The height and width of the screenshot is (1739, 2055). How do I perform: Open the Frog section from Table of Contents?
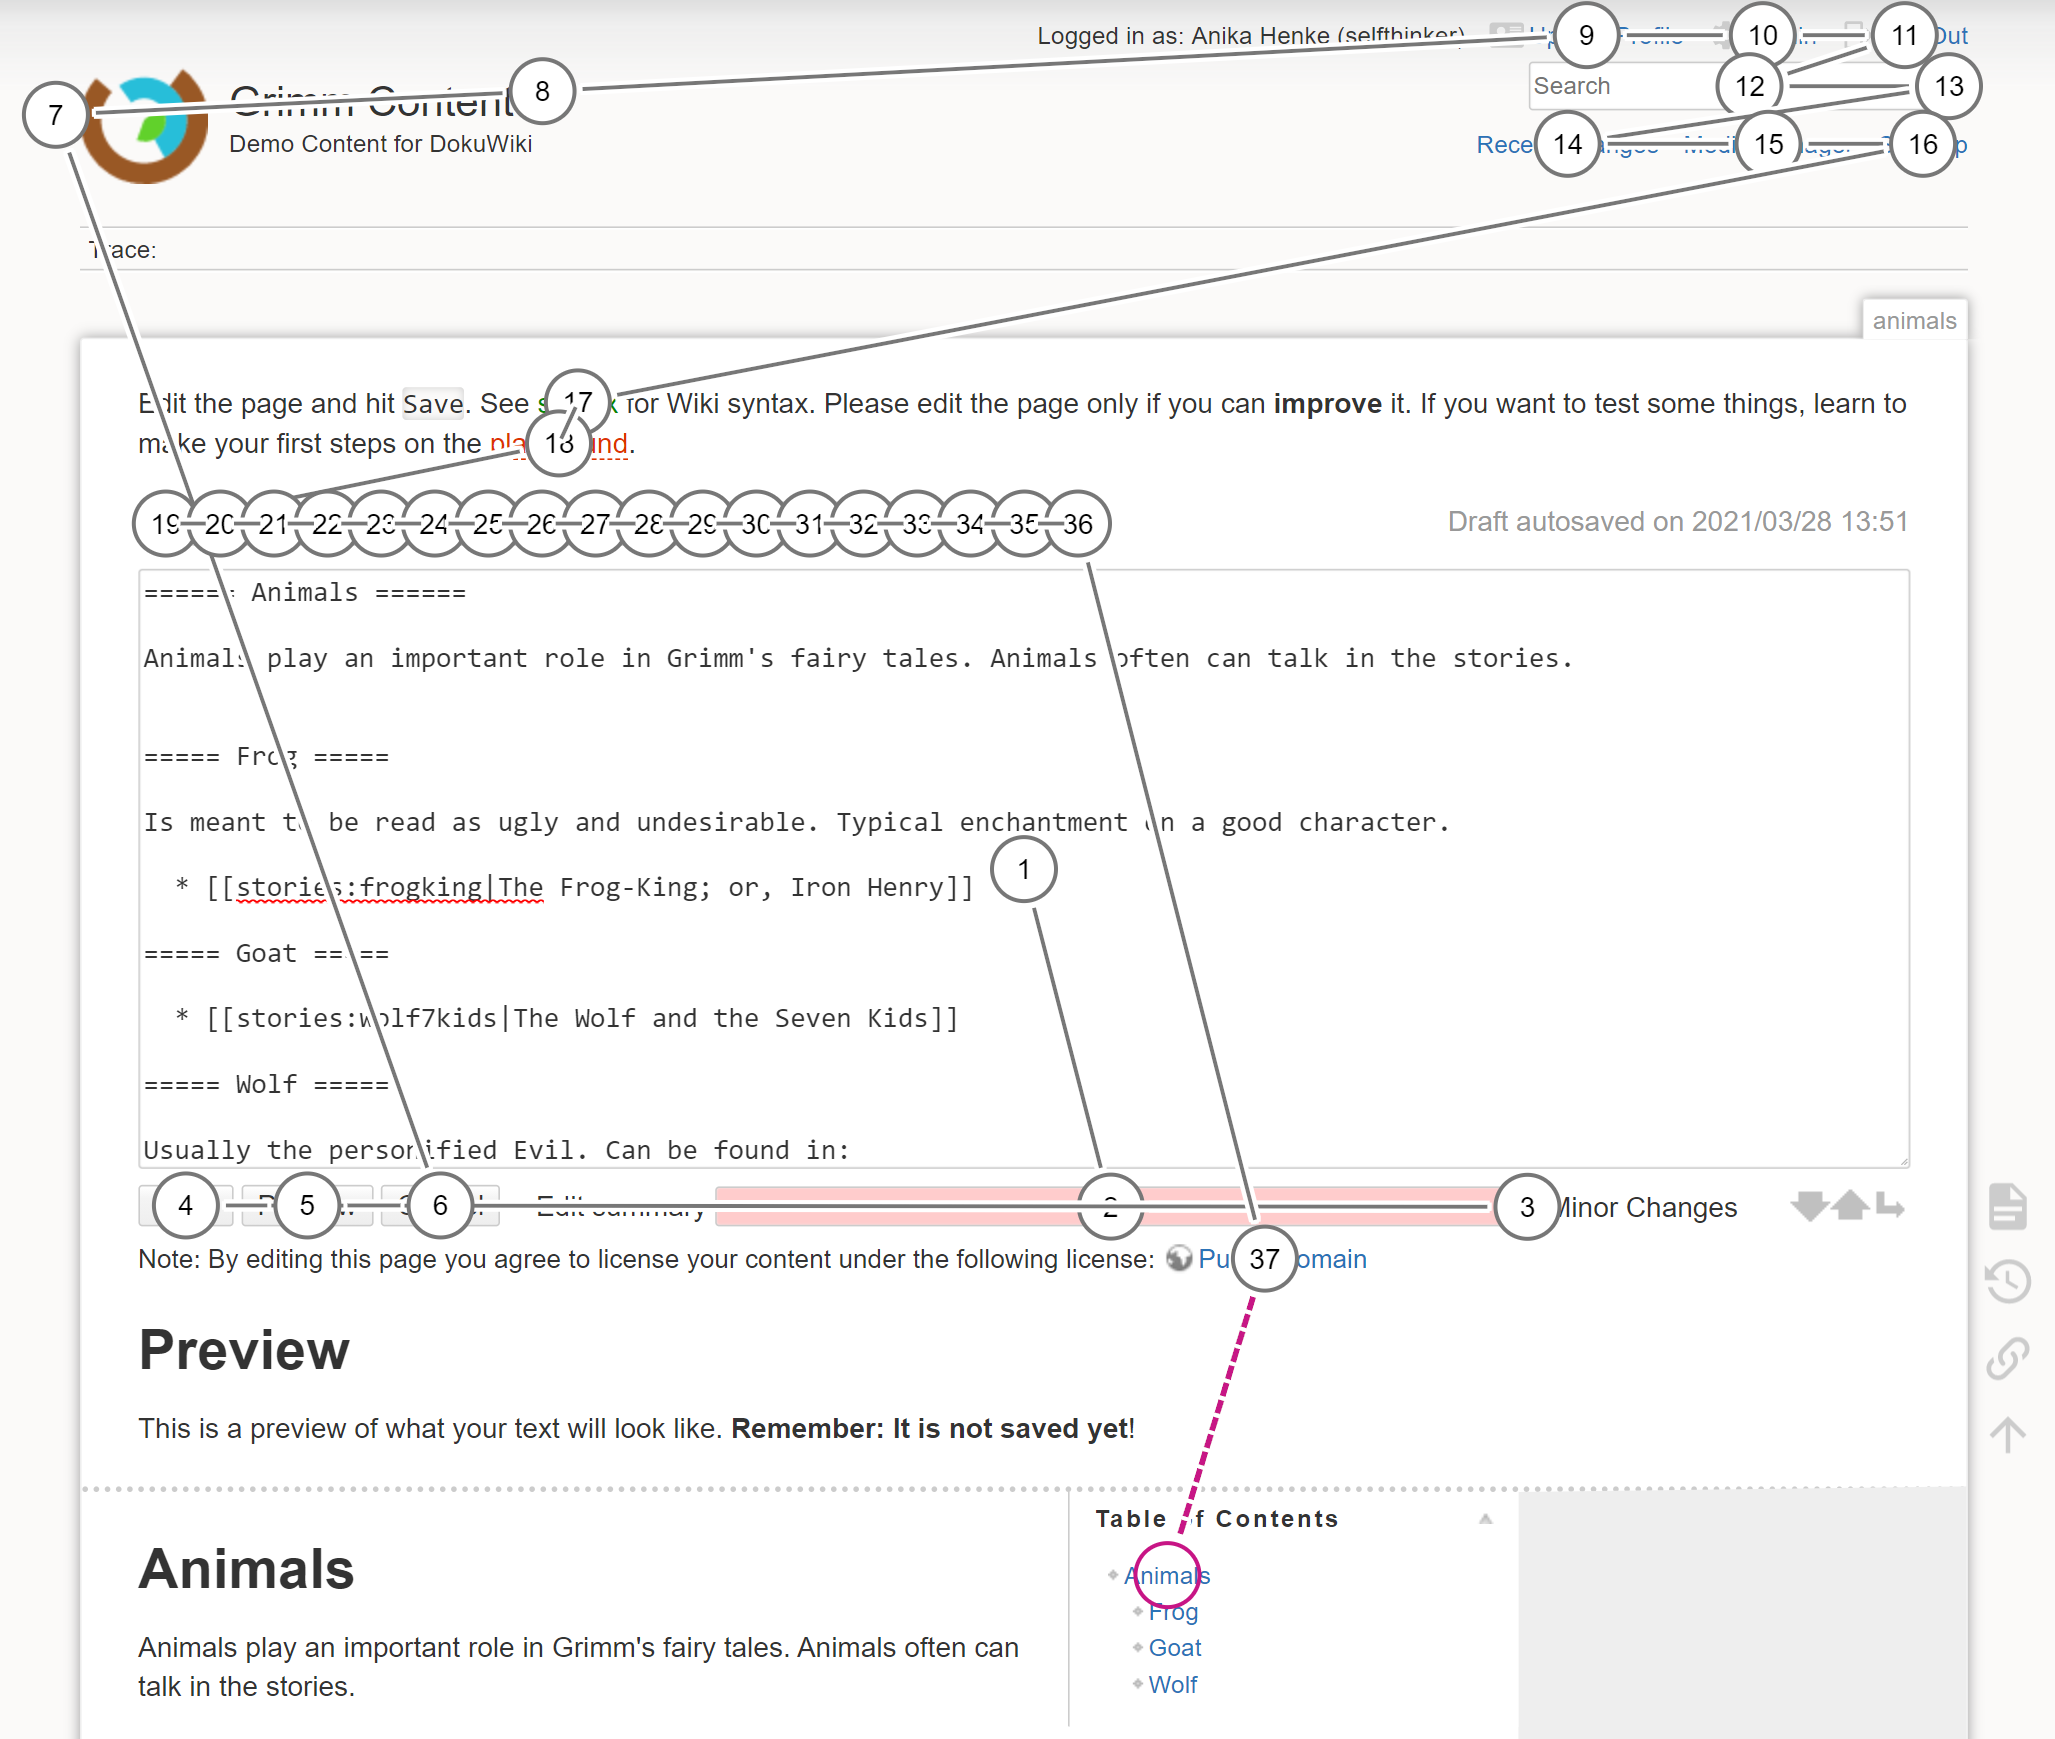(1175, 1611)
